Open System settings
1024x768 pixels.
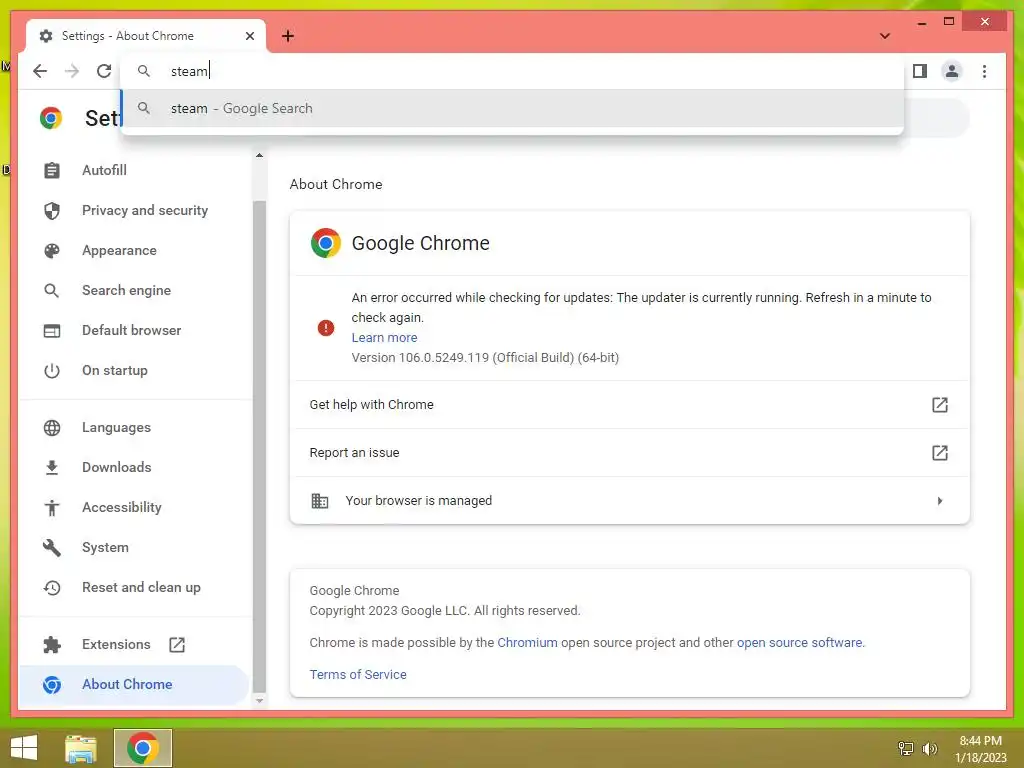[x=105, y=547]
